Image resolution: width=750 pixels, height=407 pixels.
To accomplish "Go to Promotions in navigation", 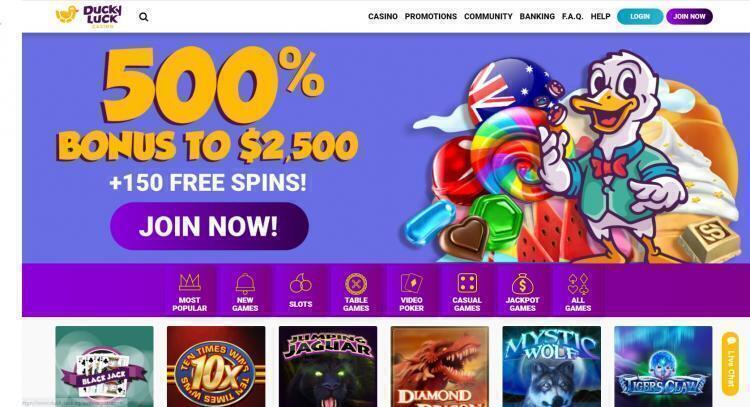I will 430,16.
